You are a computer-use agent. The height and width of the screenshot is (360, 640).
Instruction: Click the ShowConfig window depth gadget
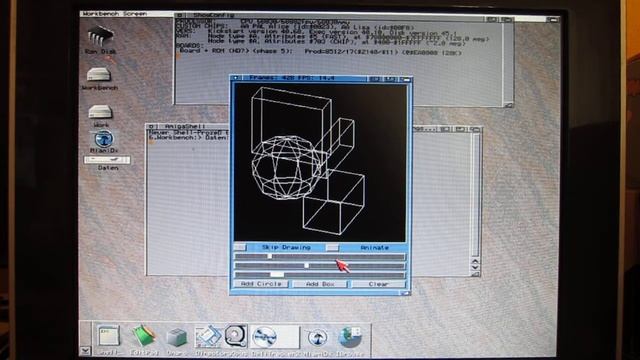(x=507, y=19)
